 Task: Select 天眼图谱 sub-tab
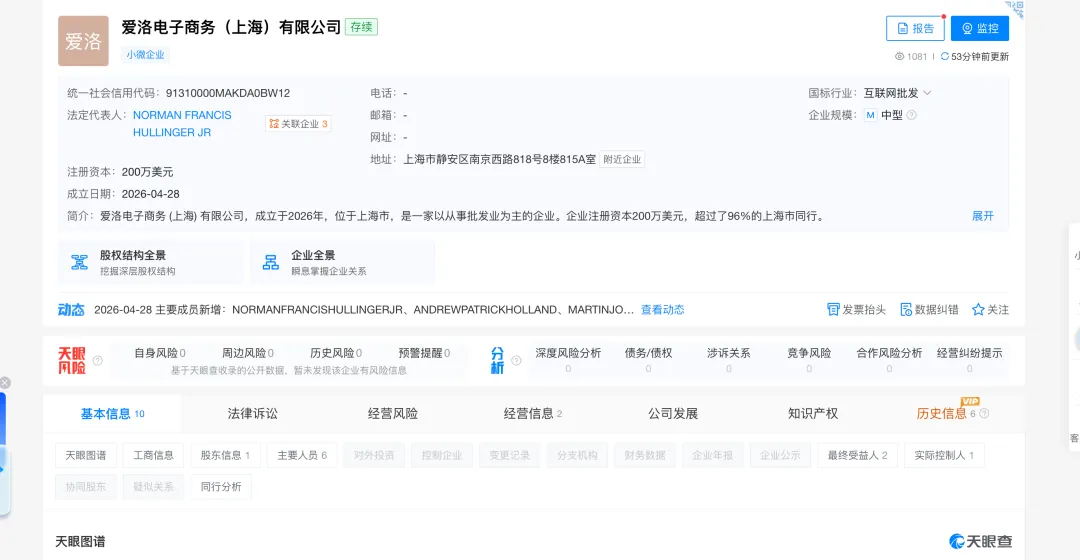coord(86,455)
